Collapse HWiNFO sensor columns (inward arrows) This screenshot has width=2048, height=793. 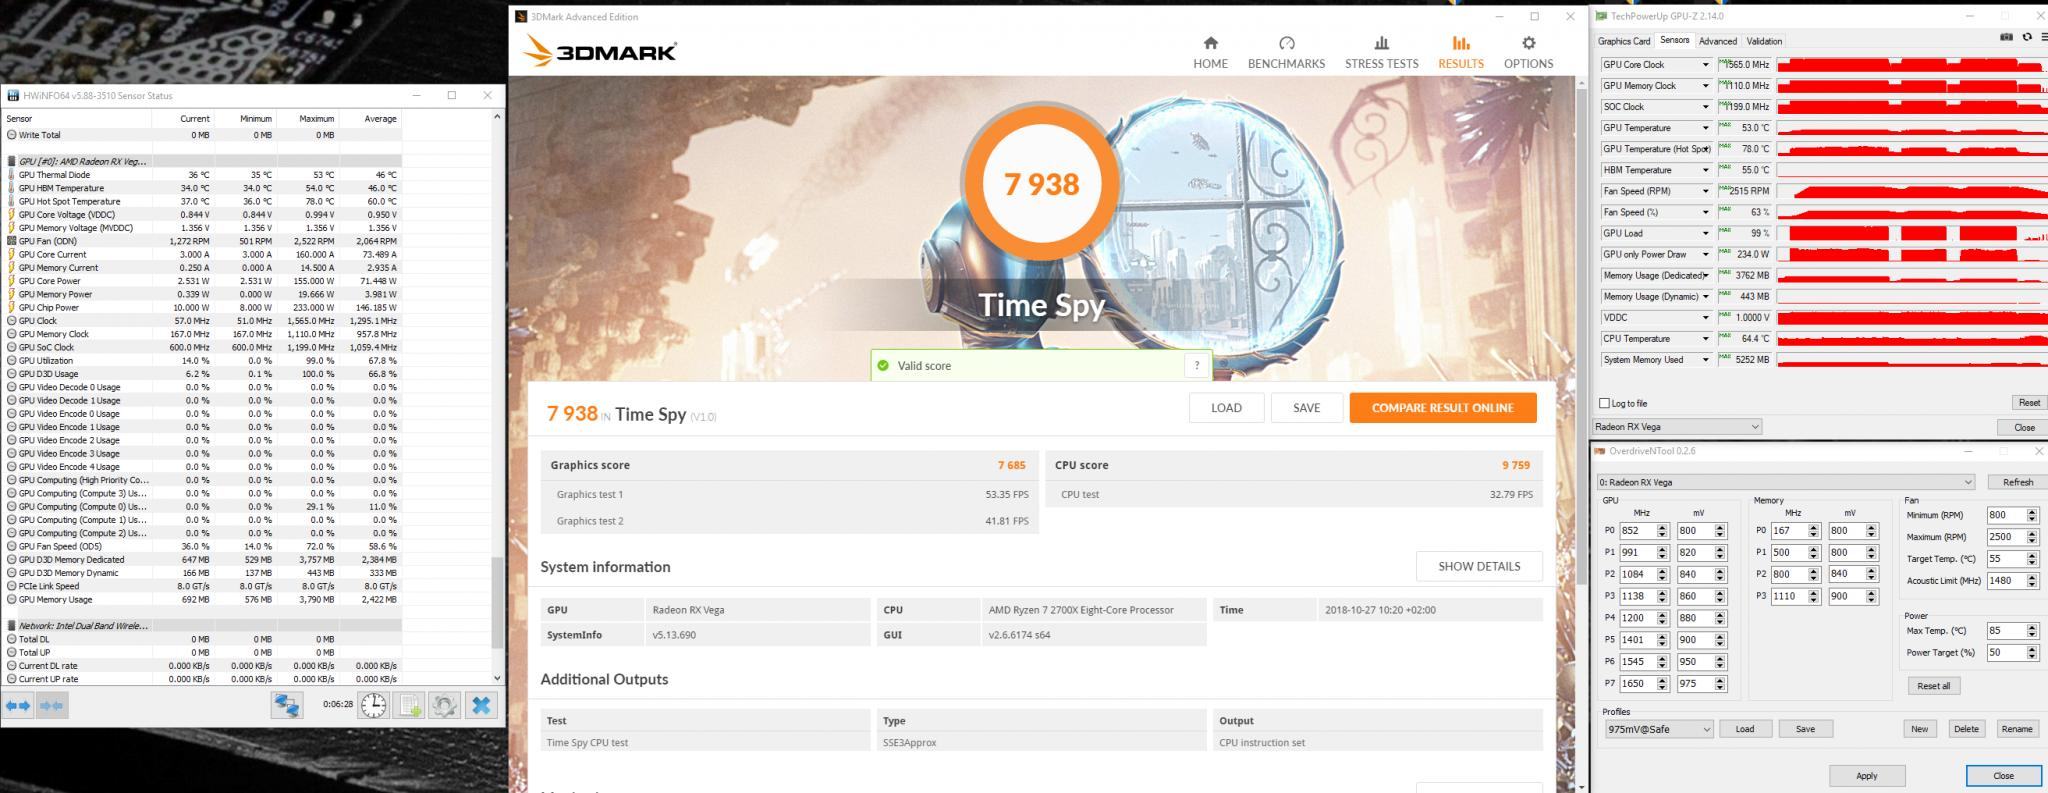(51, 705)
